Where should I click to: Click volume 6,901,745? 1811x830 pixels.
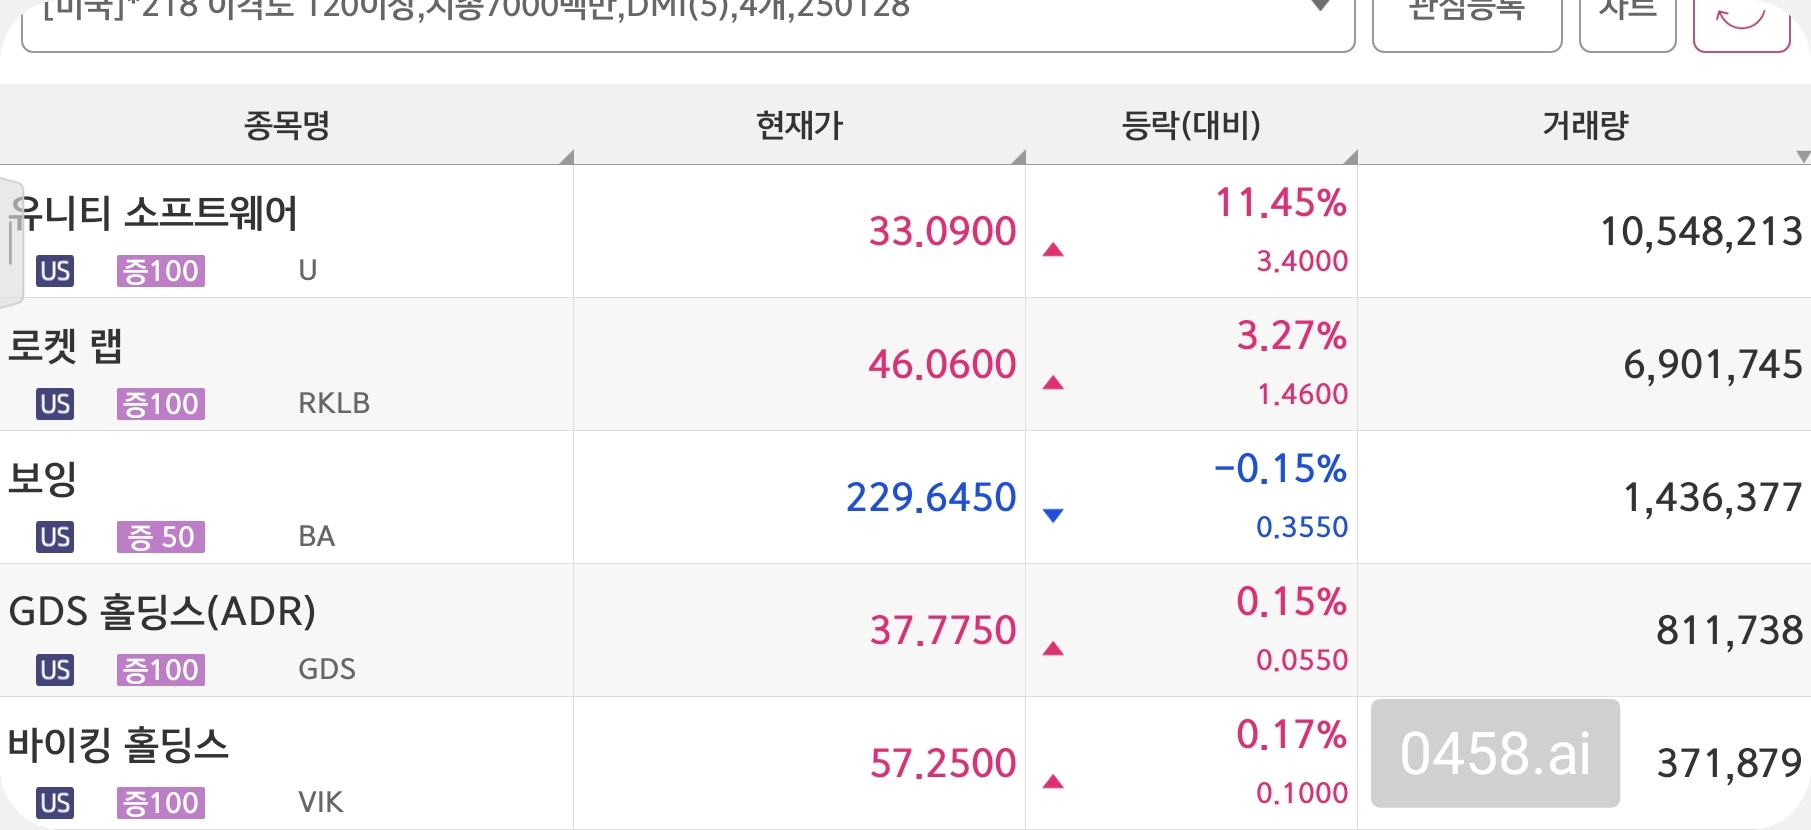point(1713,365)
